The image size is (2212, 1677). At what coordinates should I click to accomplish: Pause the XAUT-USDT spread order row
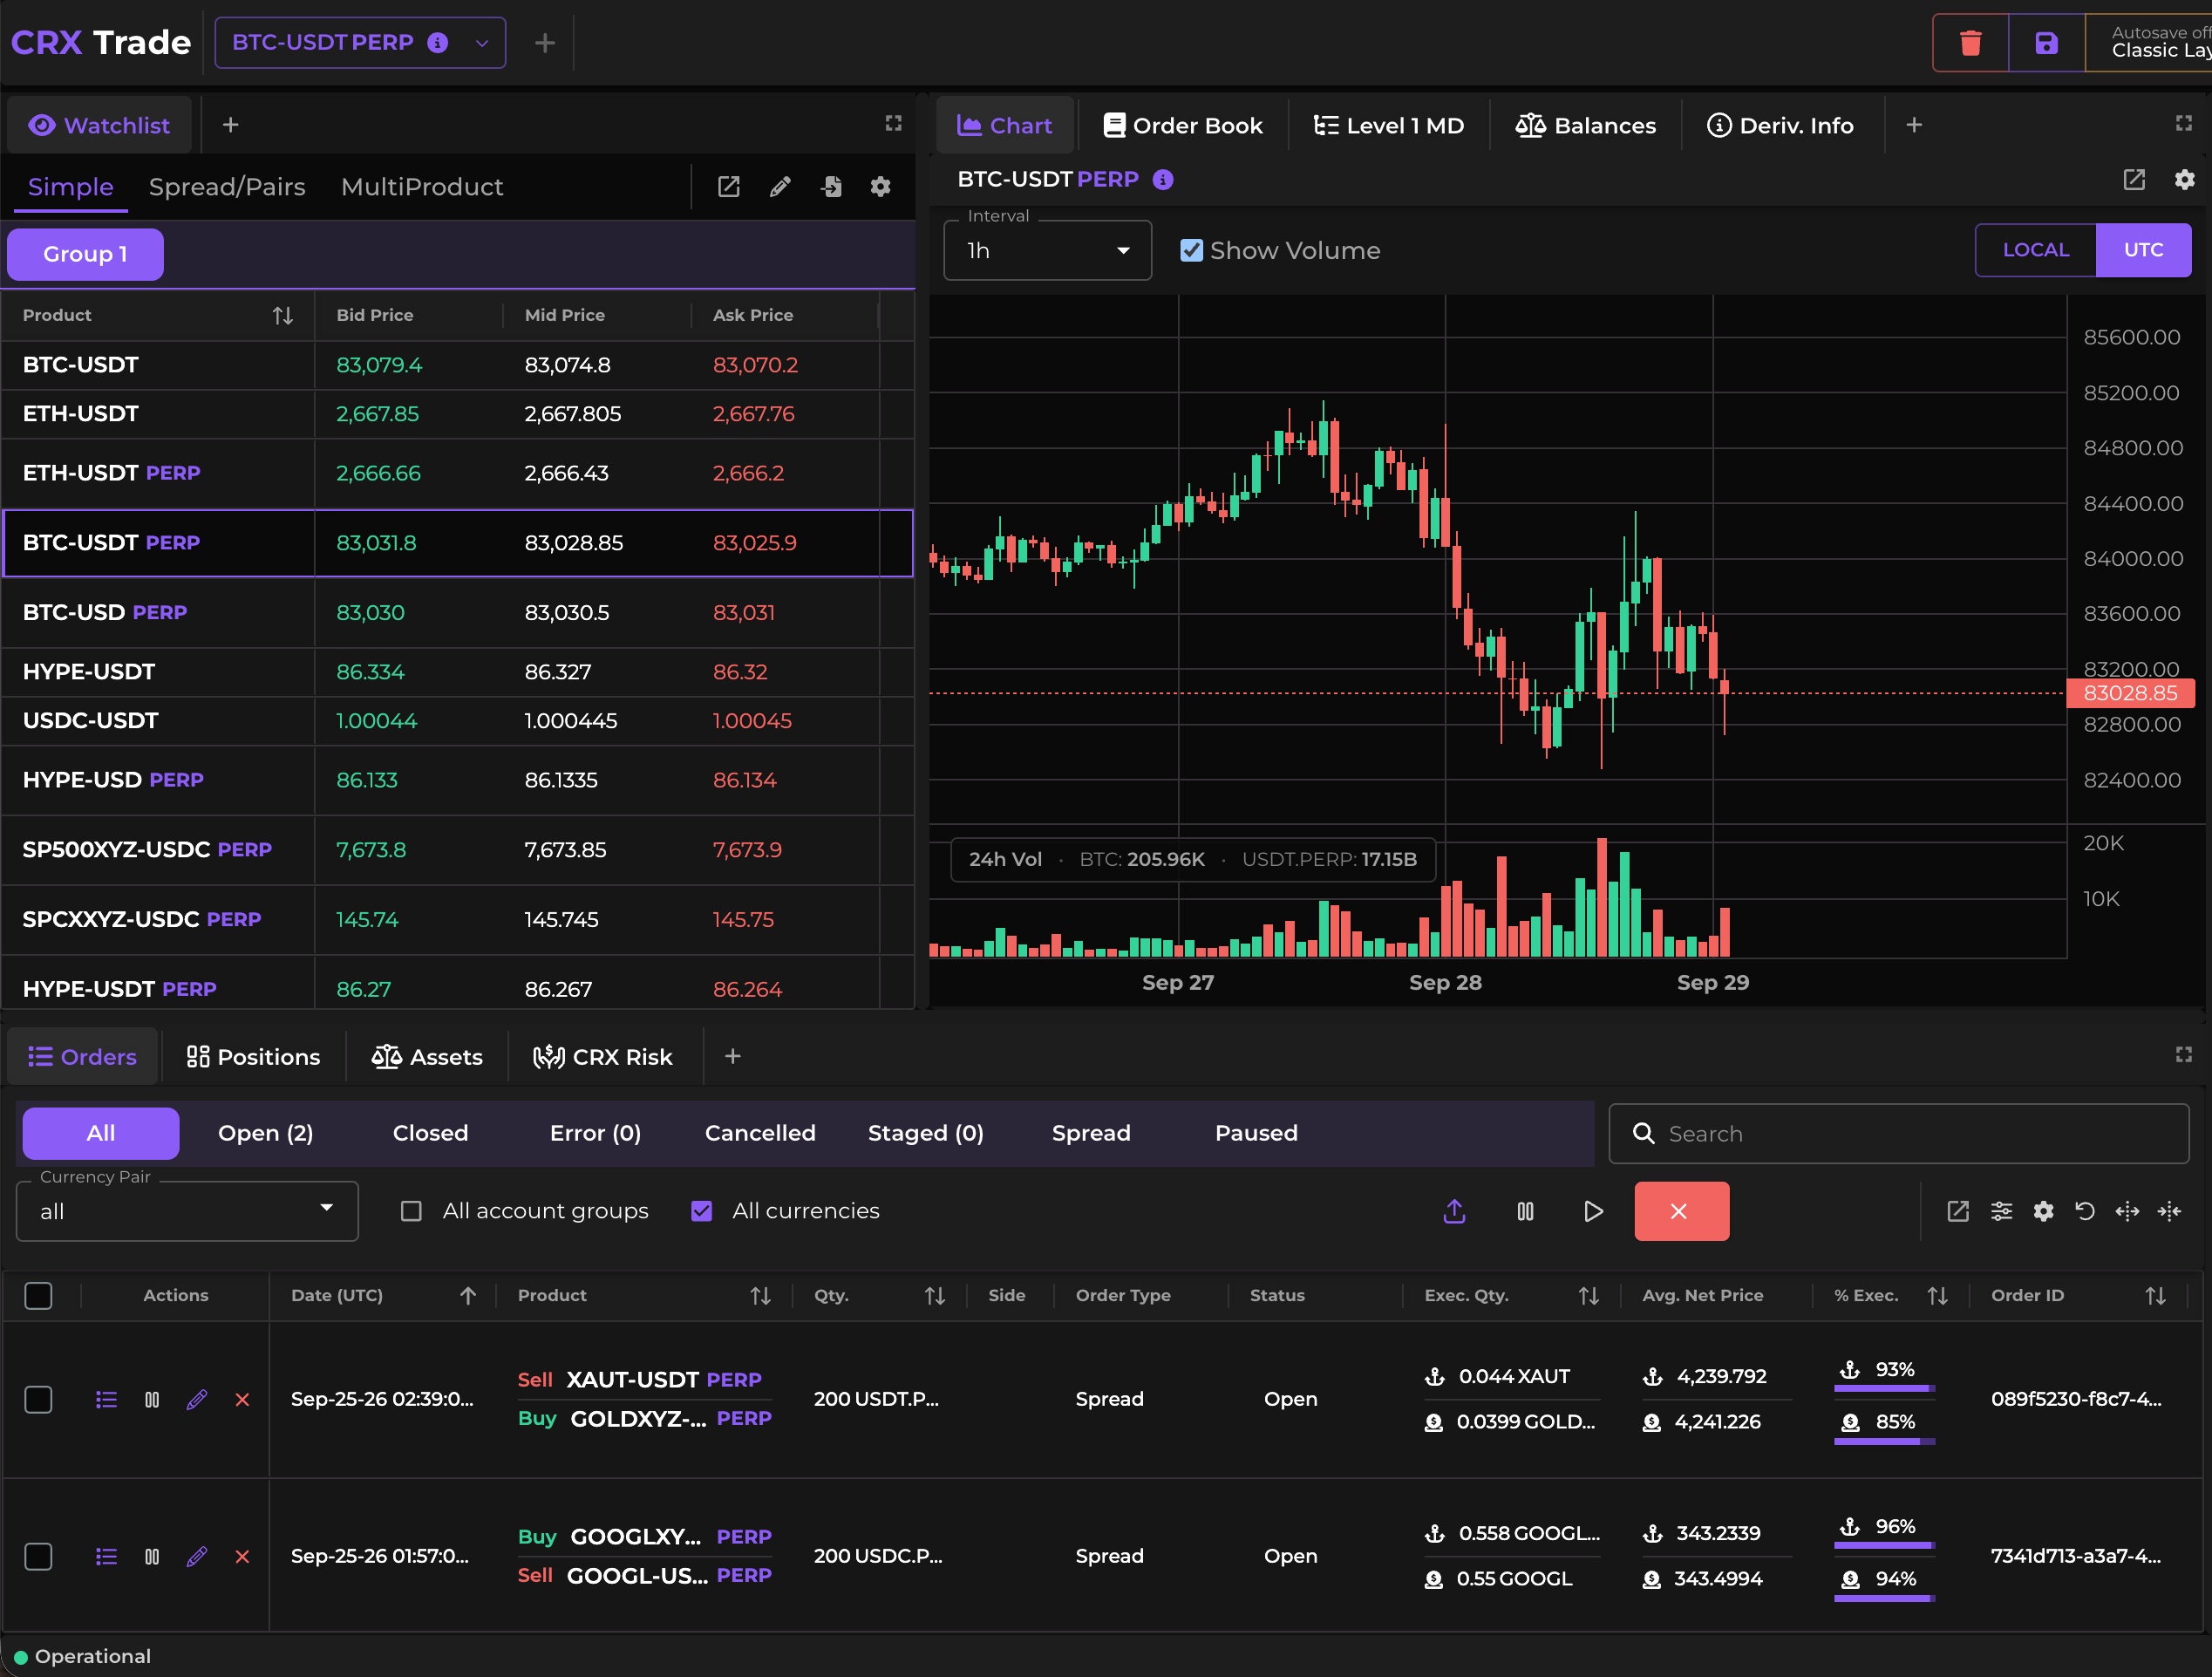pos(152,1399)
